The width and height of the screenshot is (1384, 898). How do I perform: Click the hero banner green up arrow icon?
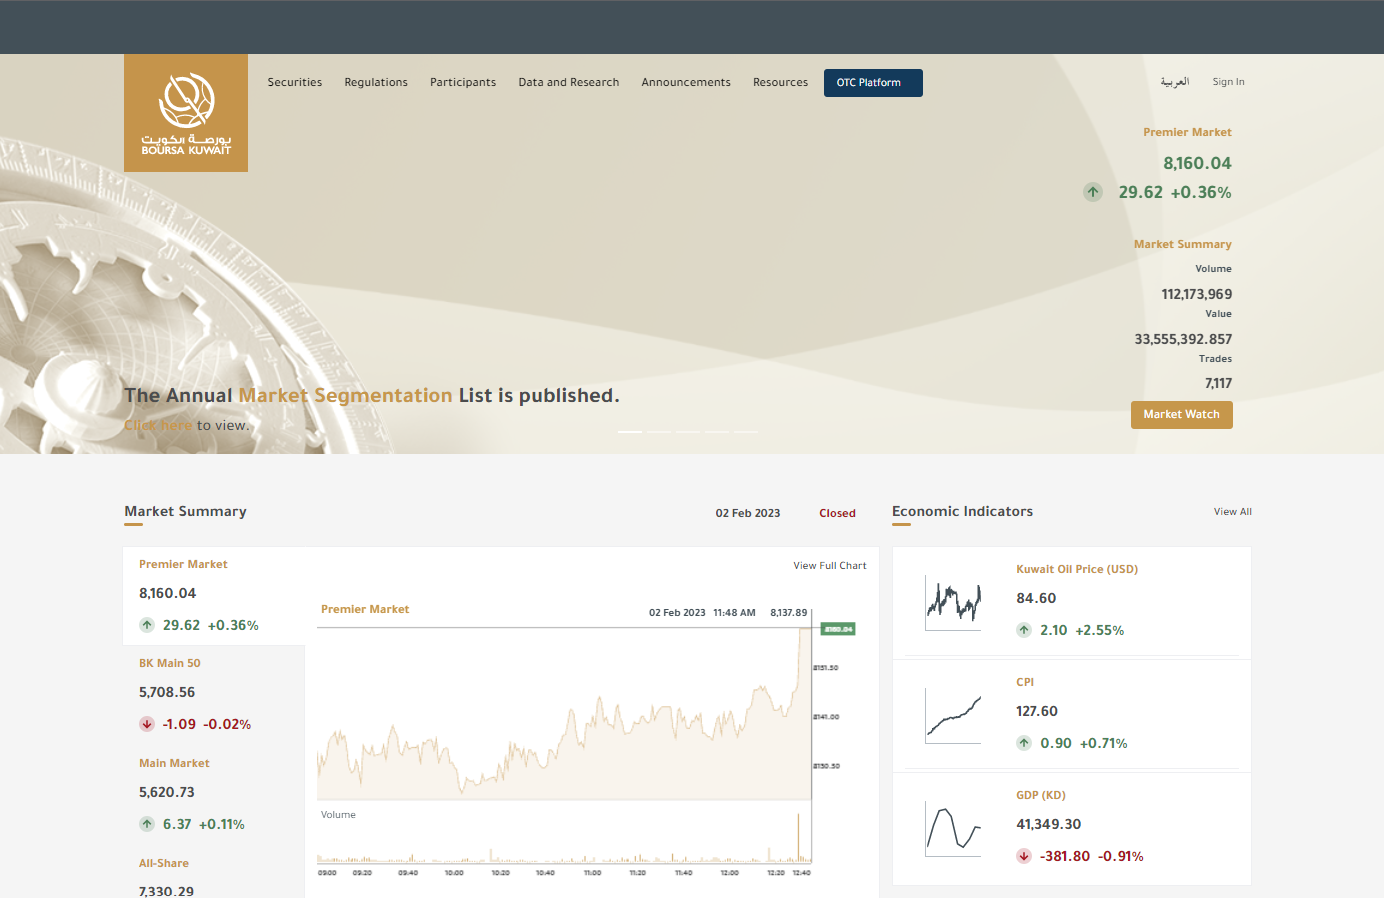pos(1093,192)
